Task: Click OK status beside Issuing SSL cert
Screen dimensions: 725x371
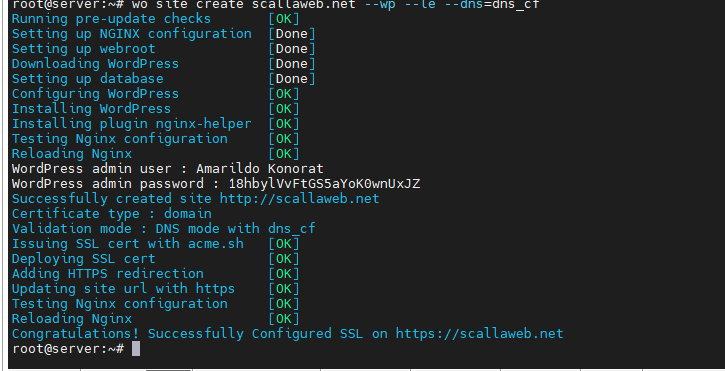Action: [x=284, y=244]
